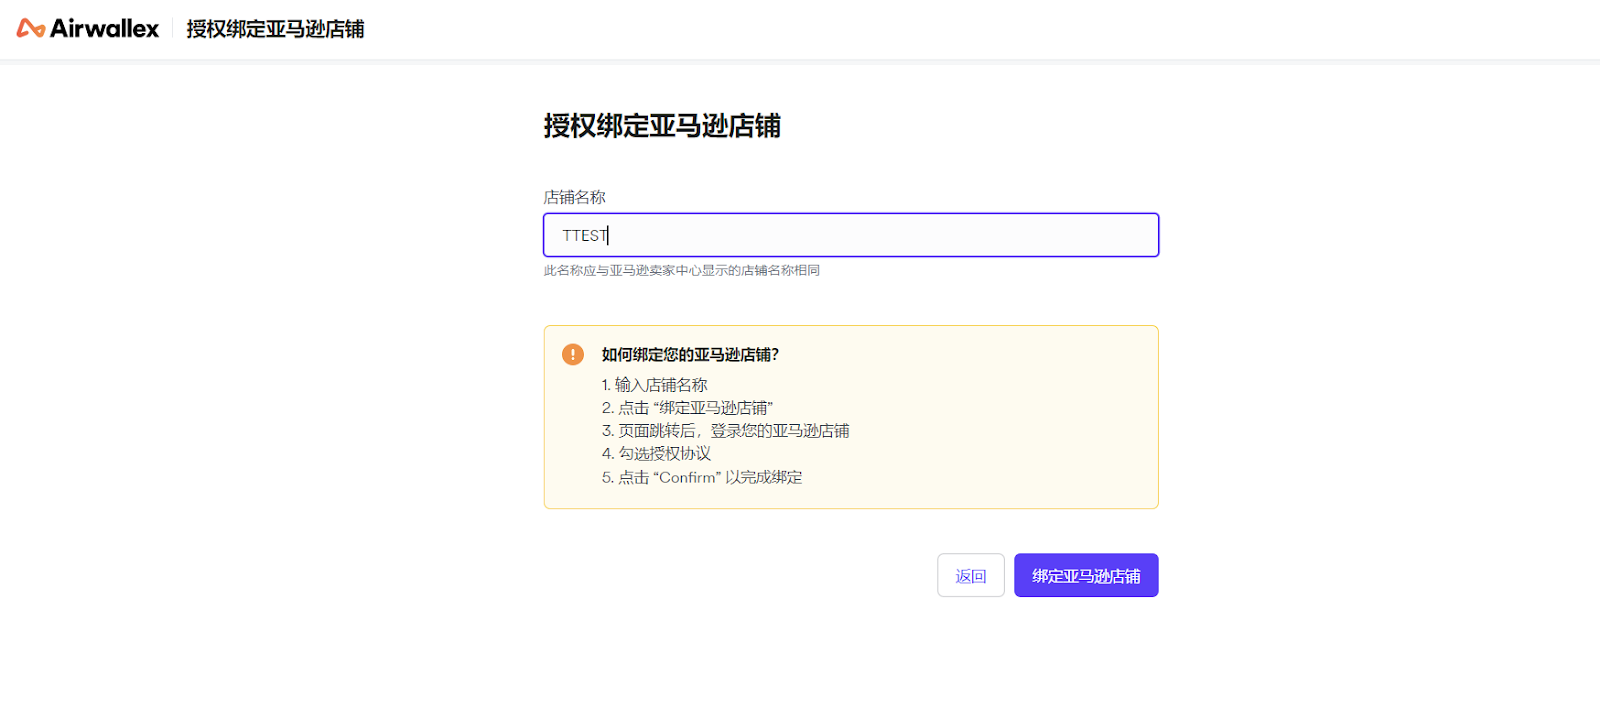Click step 1. 输入店铺名称
The image size is (1600, 708).
654,385
